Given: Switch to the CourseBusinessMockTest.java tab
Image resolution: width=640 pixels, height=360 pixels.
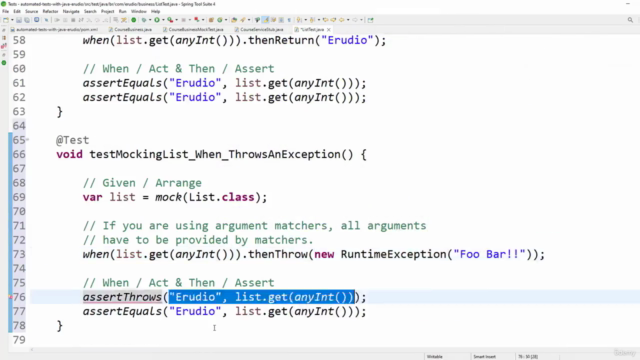Looking at the screenshot, I should click(x=193, y=29).
